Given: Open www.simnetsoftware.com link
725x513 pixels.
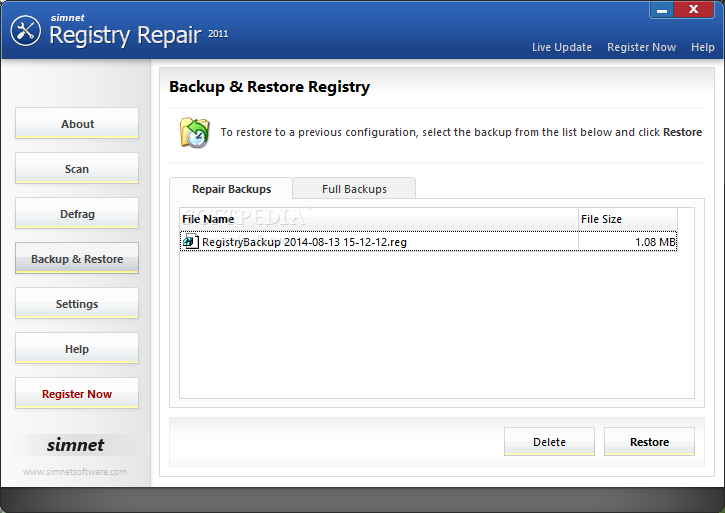Looking at the screenshot, I should click(75, 472).
